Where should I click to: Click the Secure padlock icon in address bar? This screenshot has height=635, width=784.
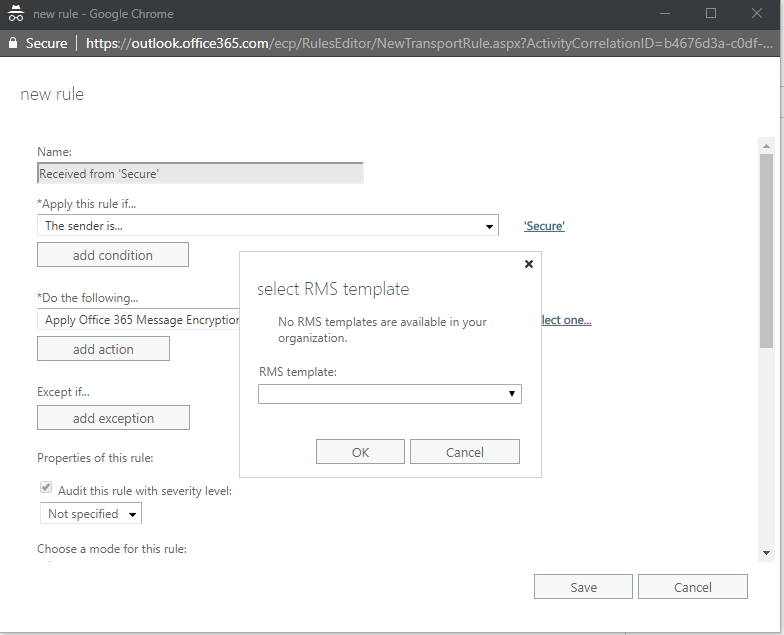13,43
